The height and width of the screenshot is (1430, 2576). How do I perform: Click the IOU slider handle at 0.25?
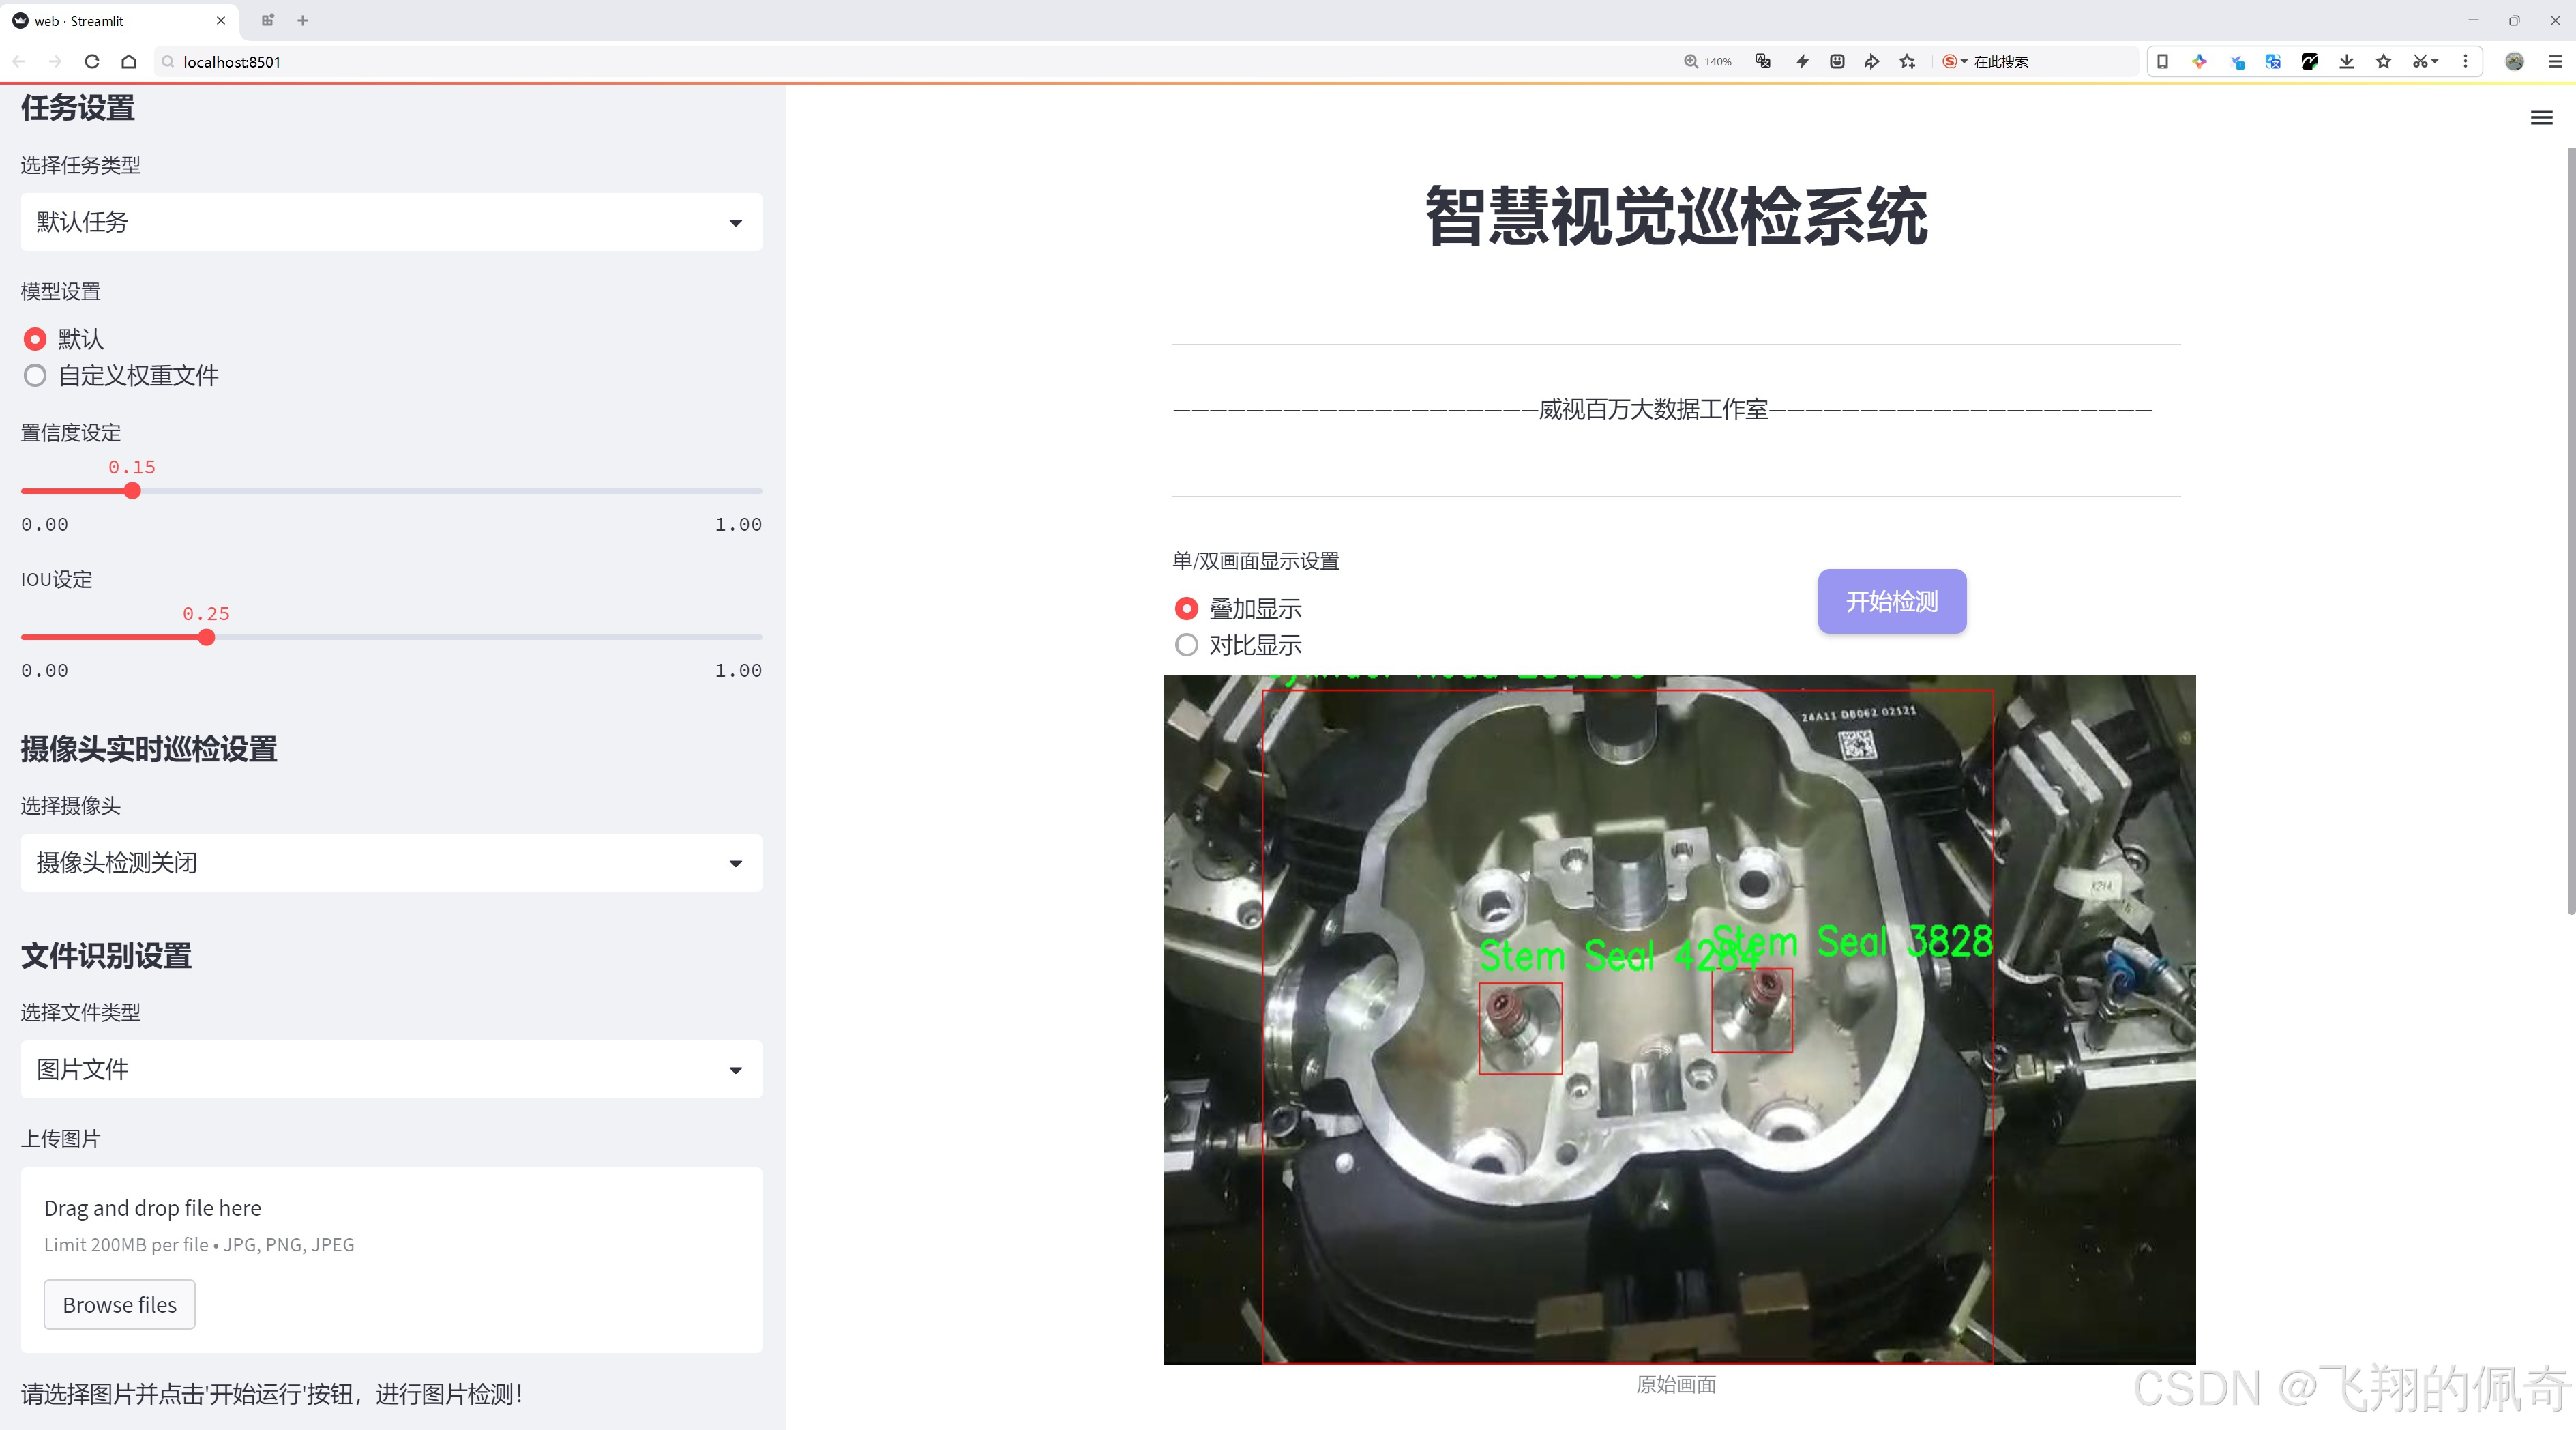(206, 637)
